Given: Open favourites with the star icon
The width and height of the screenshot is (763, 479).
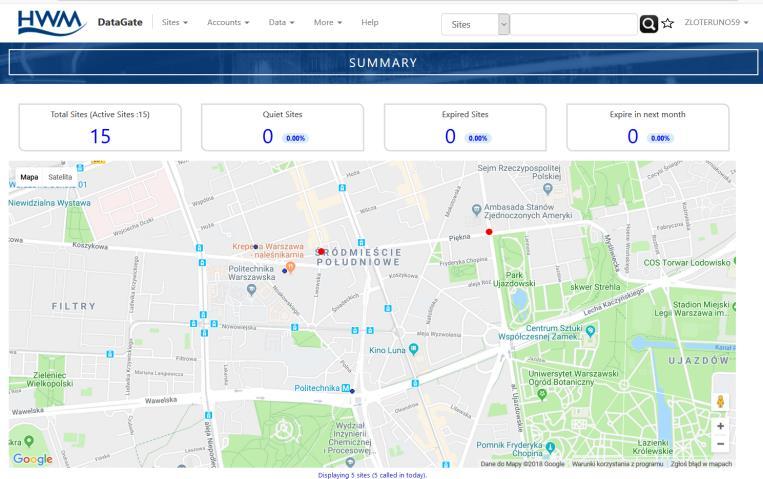Looking at the screenshot, I should coord(668,23).
